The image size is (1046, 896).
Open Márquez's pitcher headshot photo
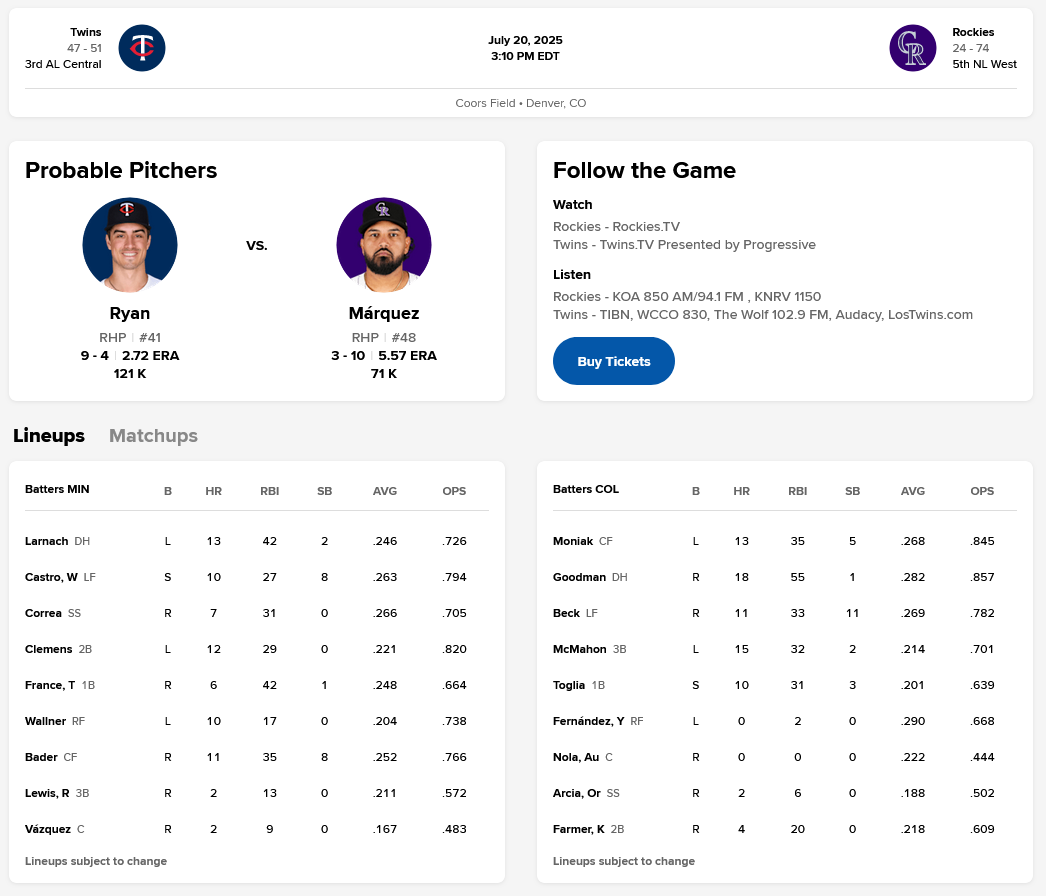pos(384,245)
